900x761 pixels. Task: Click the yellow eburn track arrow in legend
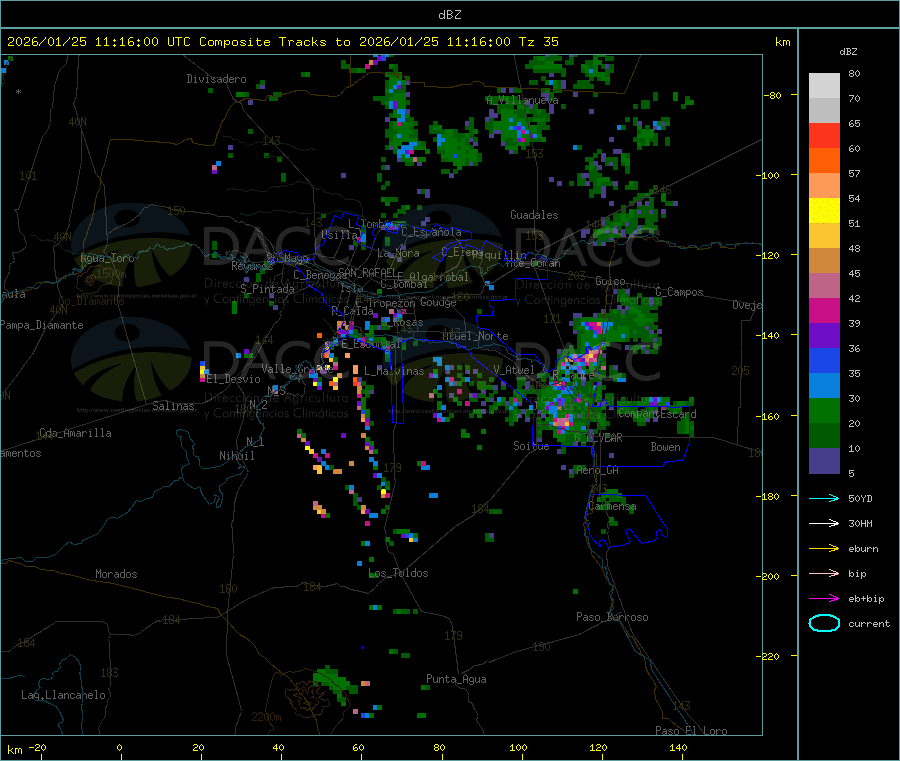pyautogui.click(x=824, y=548)
